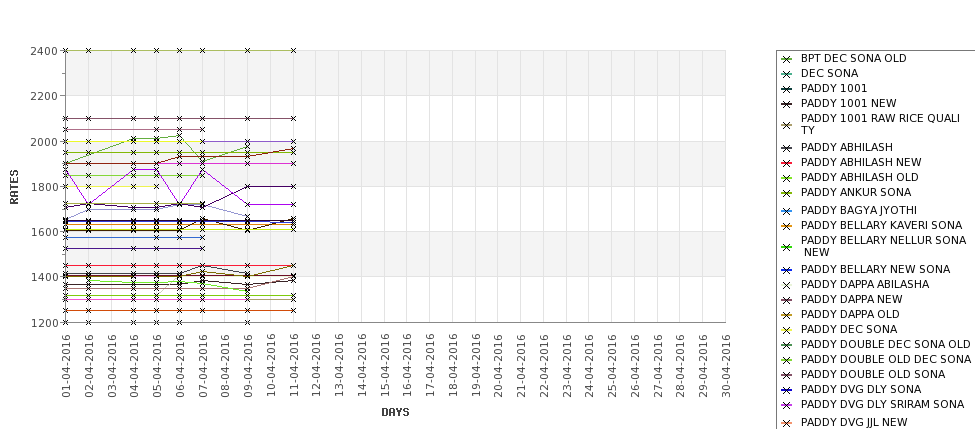Click the DAYS x-axis title

[x=395, y=412]
